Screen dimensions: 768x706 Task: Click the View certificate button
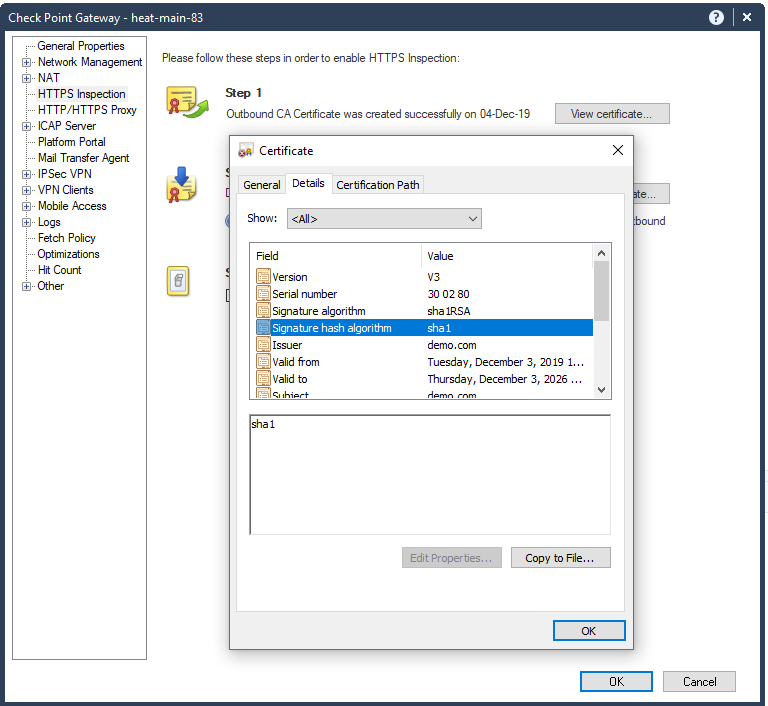pos(612,114)
